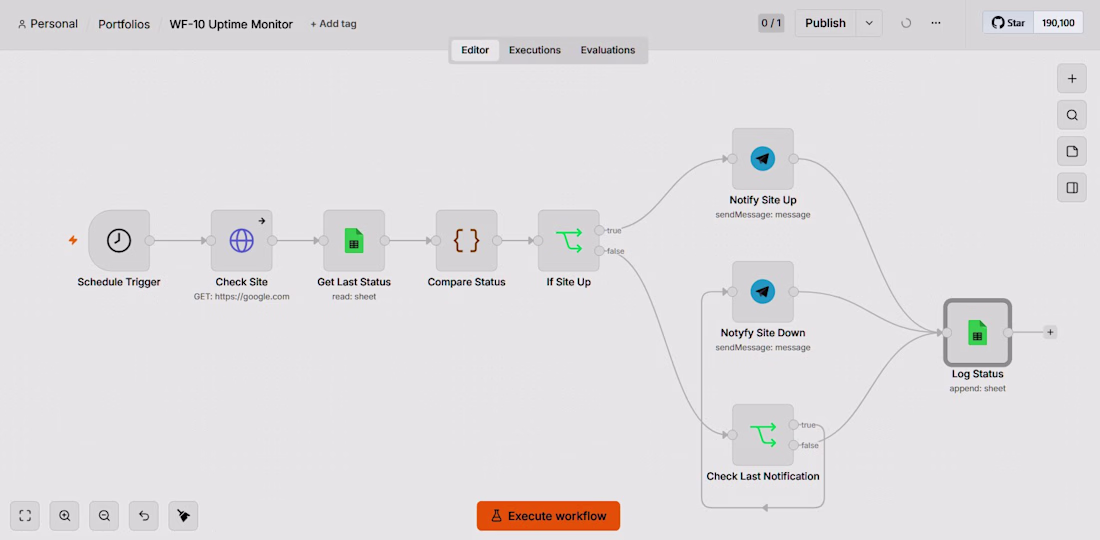Go to Personal breadcrumb
This screenshot has width=1100, height=540.
[48, 24]
